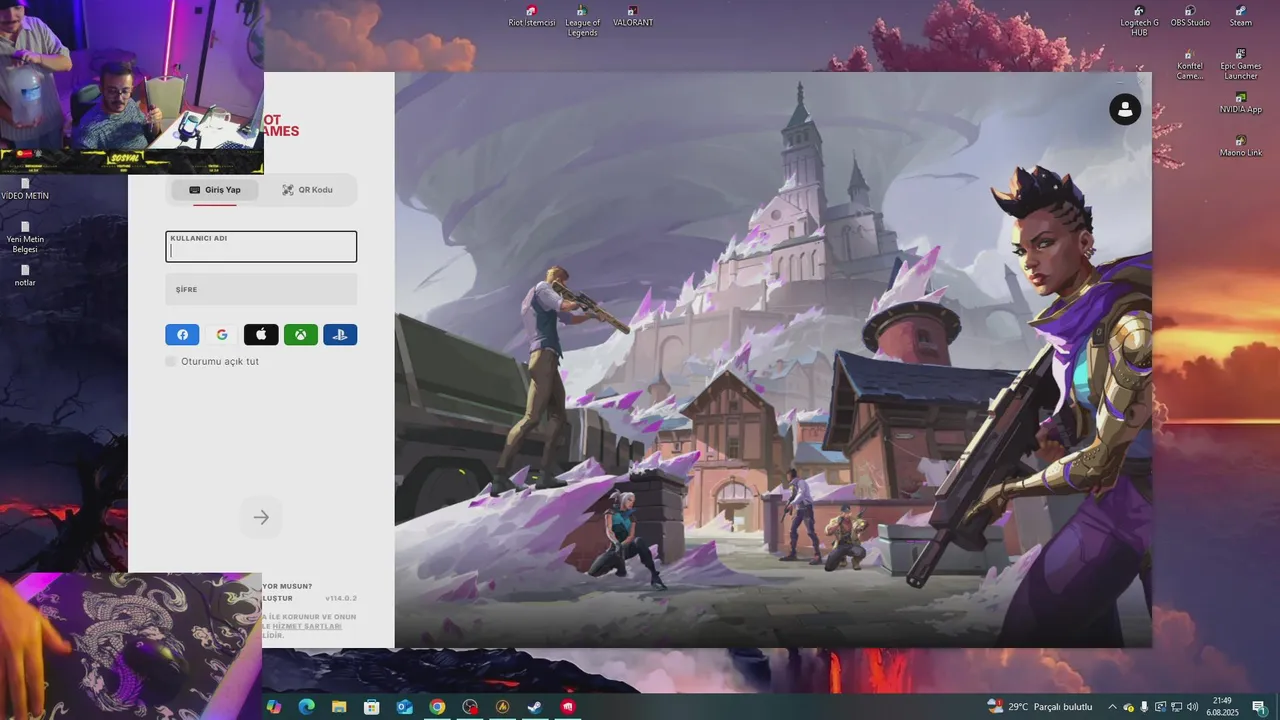The image size is (1280, 720).
Task: Select VIDEO METIN desktop file
Action: coord(25,189)
